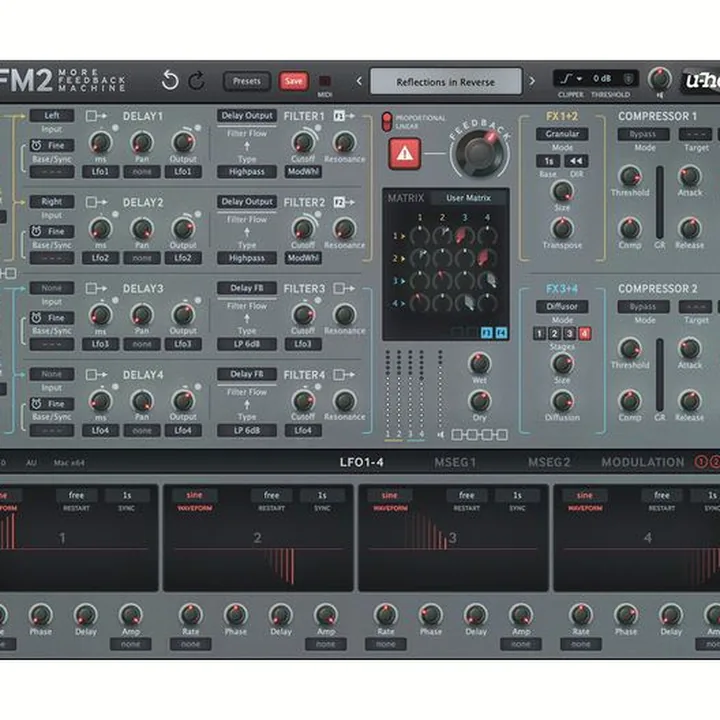The height and width of the screenshot is (720, 720).
Task: Click the f3 button in Matrix panel
Action: click(487, 332)
